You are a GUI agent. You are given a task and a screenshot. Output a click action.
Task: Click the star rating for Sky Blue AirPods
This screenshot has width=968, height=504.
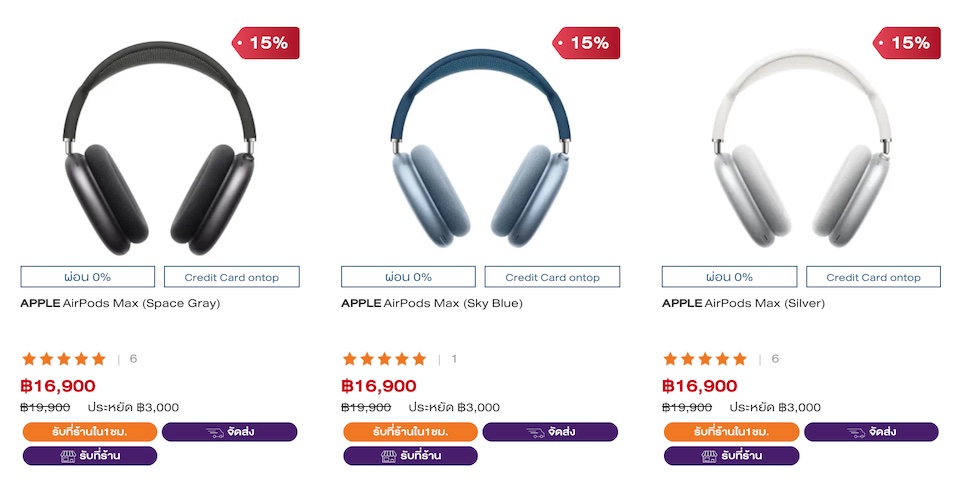[385, 359]
